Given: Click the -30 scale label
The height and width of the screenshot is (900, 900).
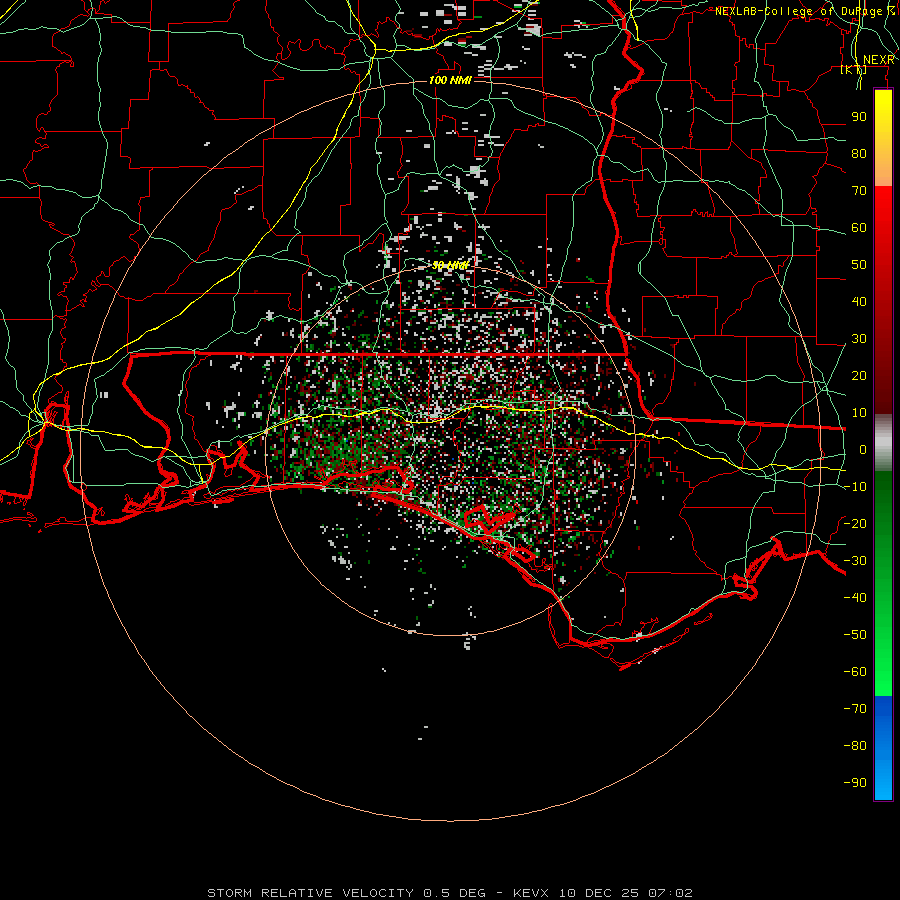Looking at the screenshot, I should point(855,561).
